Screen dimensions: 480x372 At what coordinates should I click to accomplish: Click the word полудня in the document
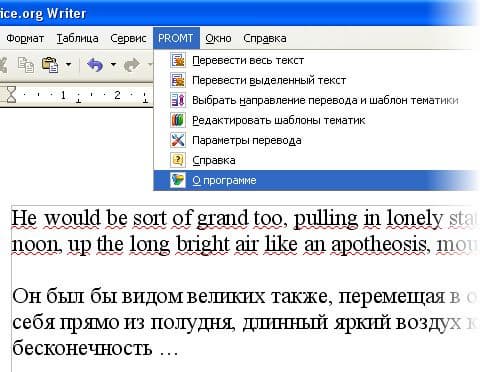click(193, 323)
